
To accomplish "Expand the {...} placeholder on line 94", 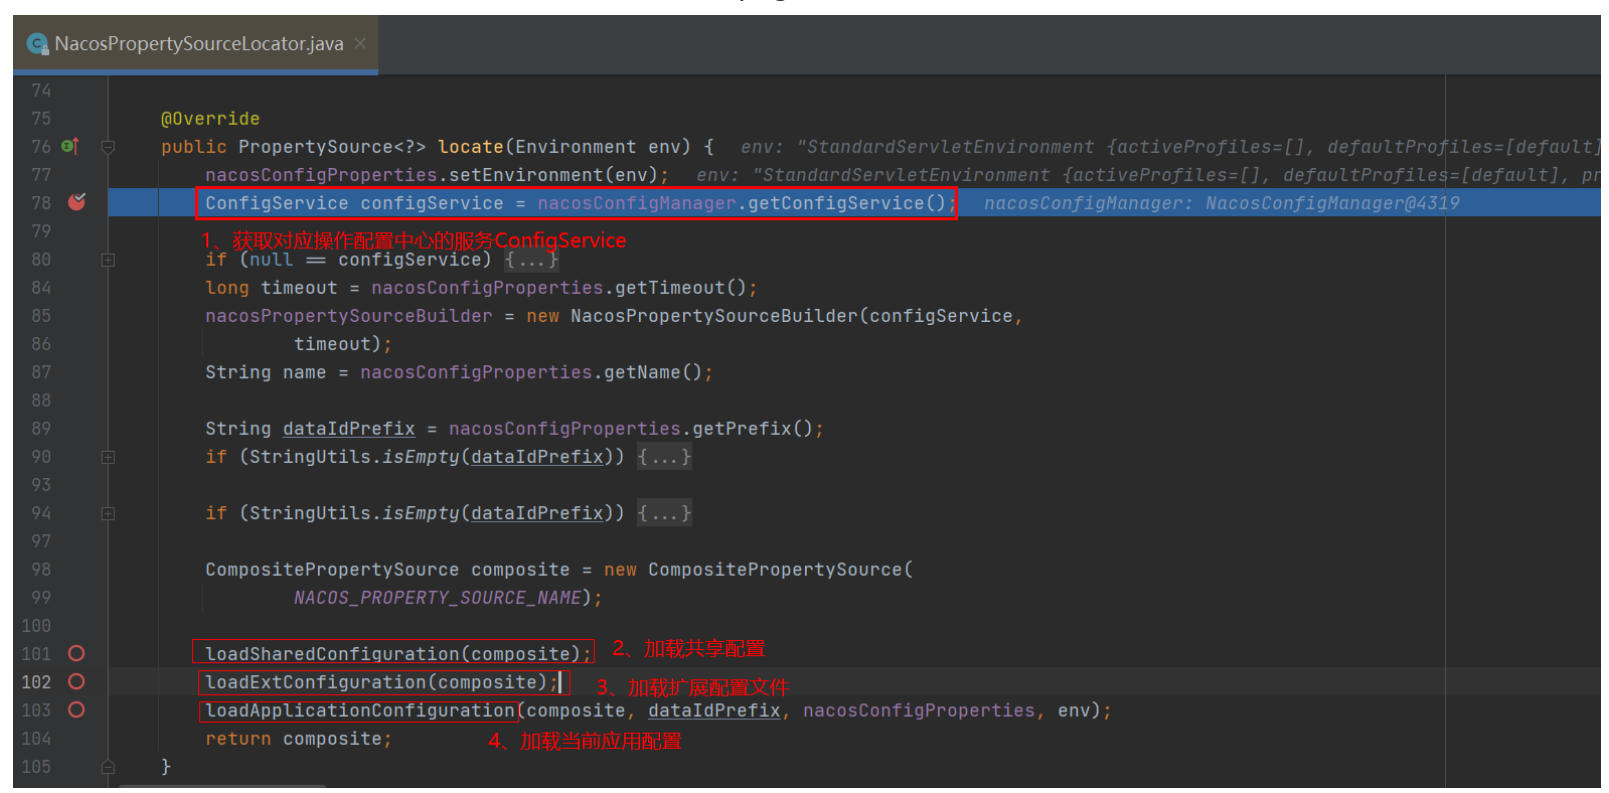I will coord(665,513).
